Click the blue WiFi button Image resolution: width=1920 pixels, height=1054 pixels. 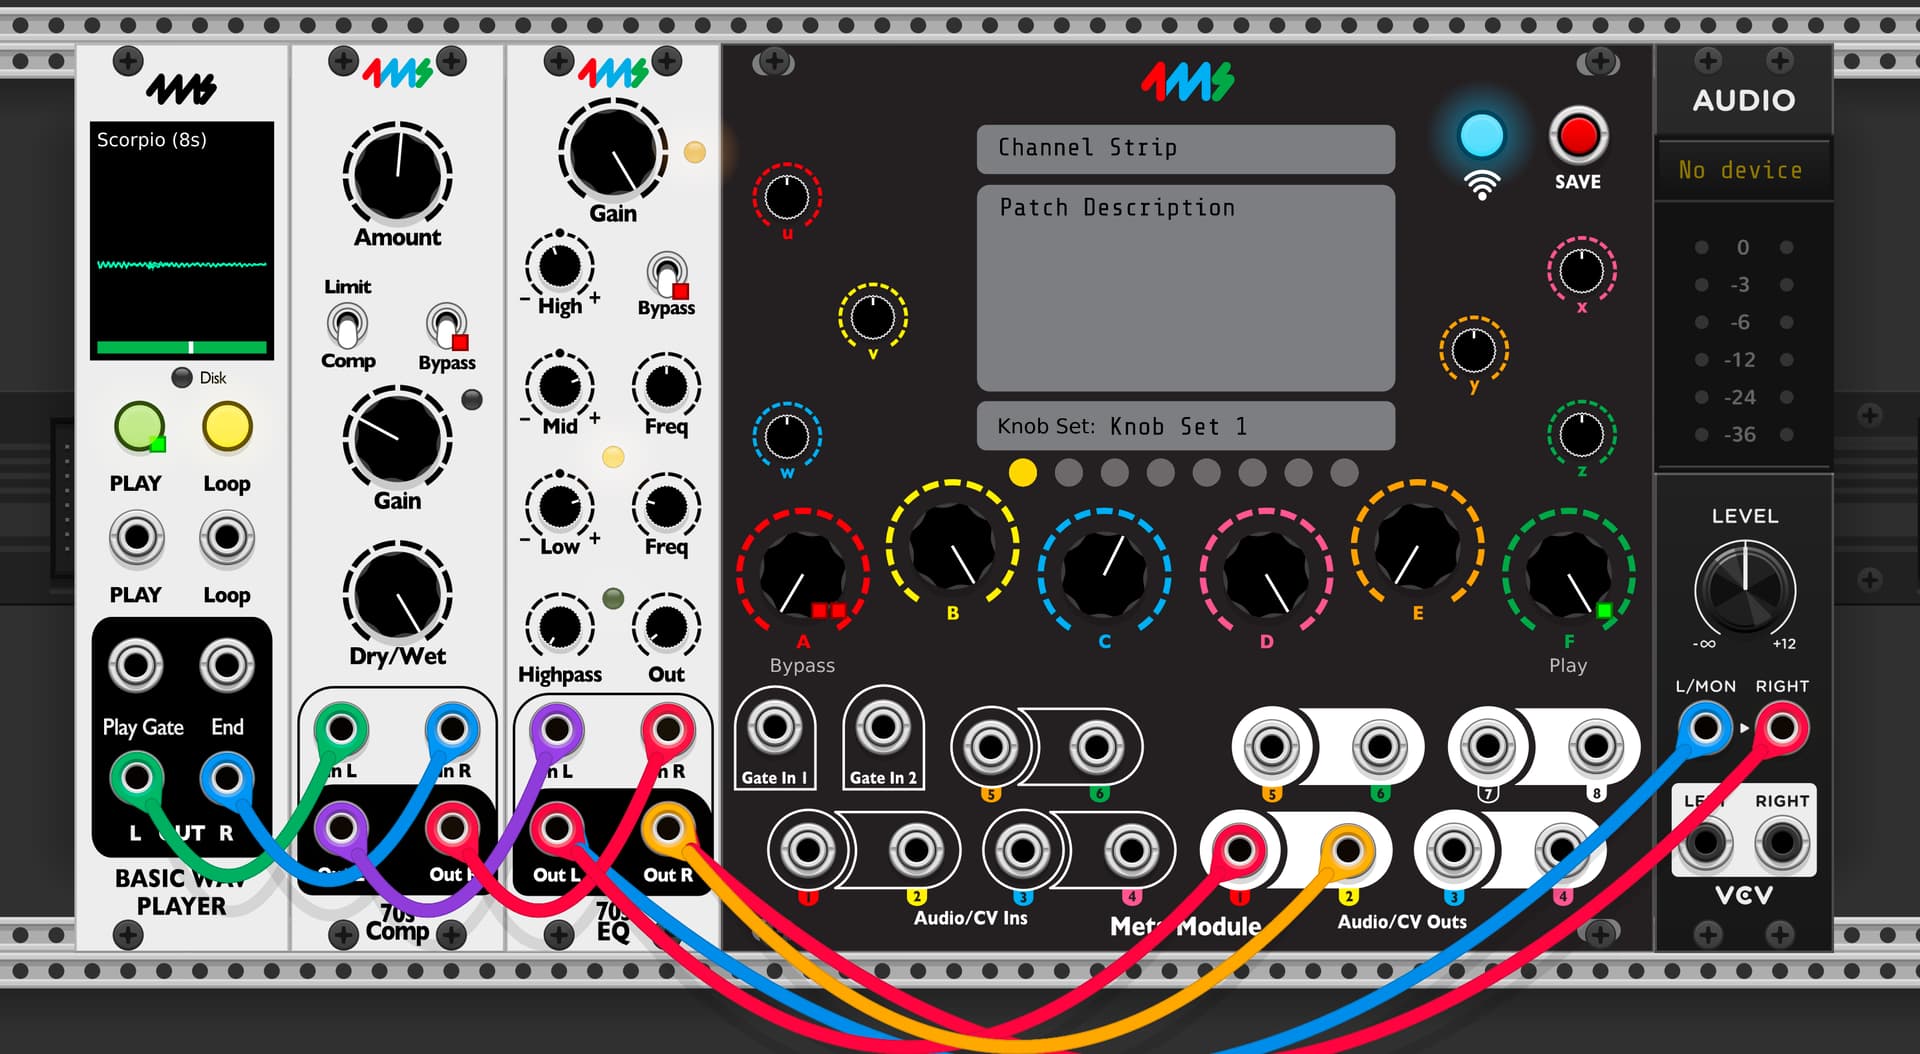click(1481, 136)
